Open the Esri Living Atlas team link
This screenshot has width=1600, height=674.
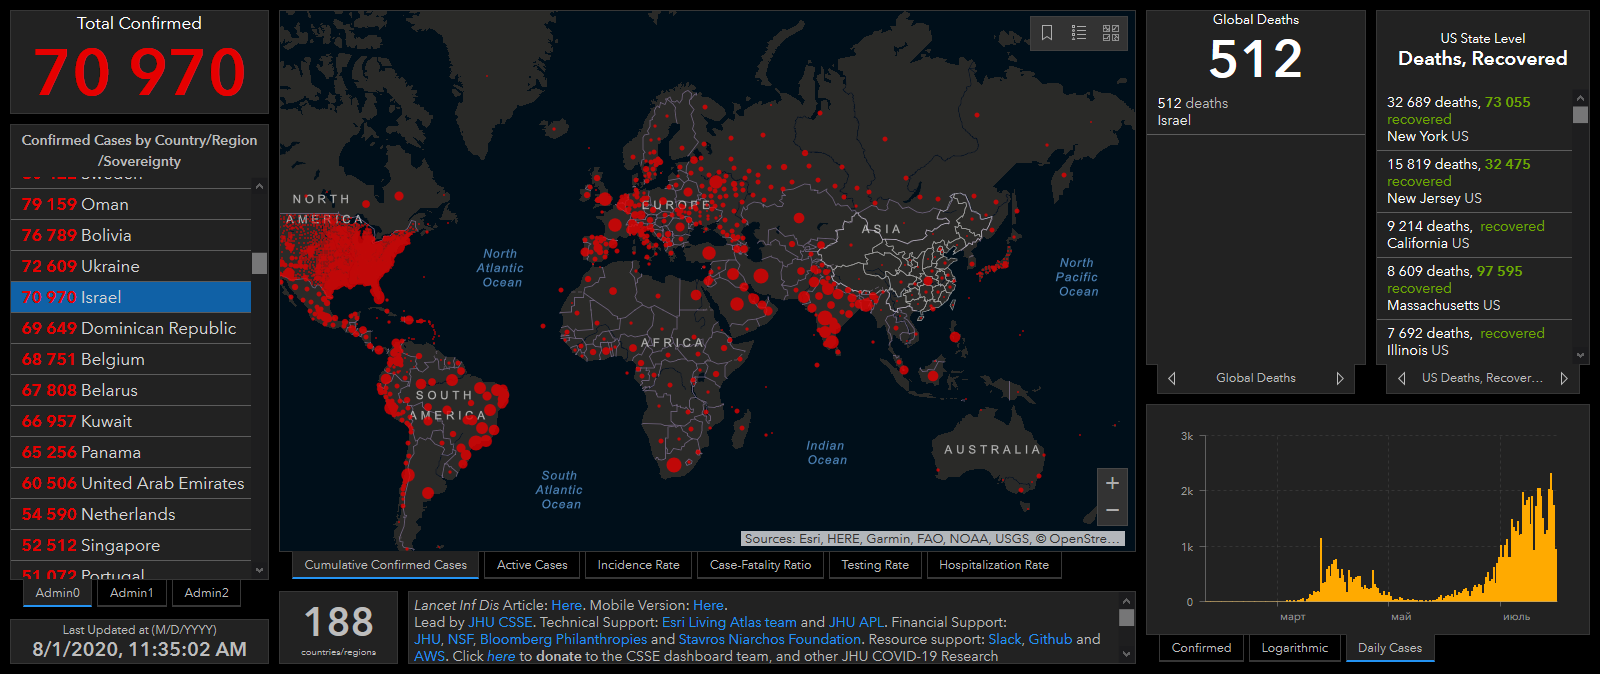[x=729, y=622]
